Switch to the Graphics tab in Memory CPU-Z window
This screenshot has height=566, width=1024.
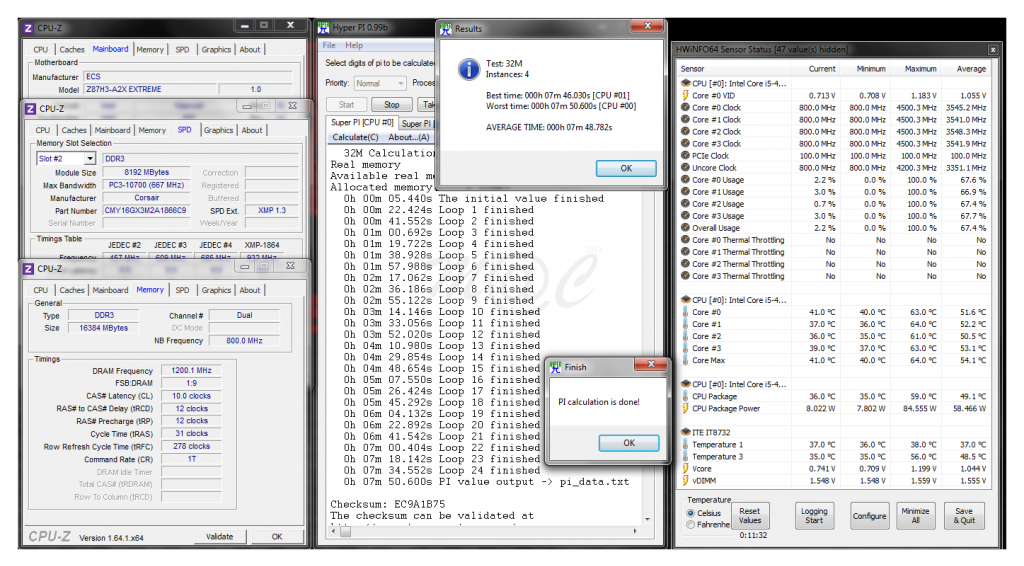pos(216,290)
